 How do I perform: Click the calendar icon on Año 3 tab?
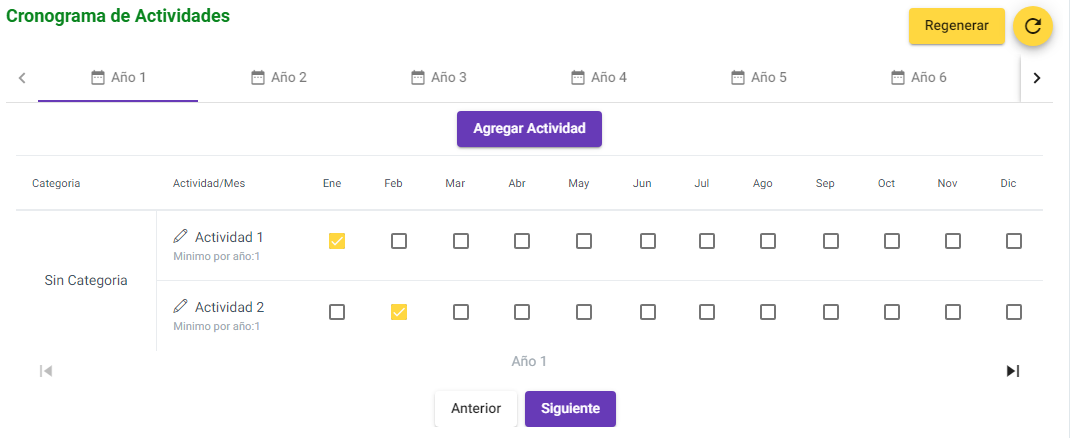pyautogui.click(x=418, y=77)
